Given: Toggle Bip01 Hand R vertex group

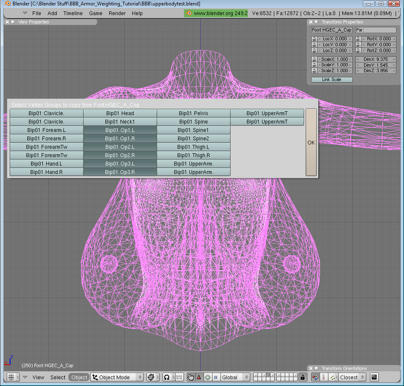Looking at the screenshot, I should 46,172.
